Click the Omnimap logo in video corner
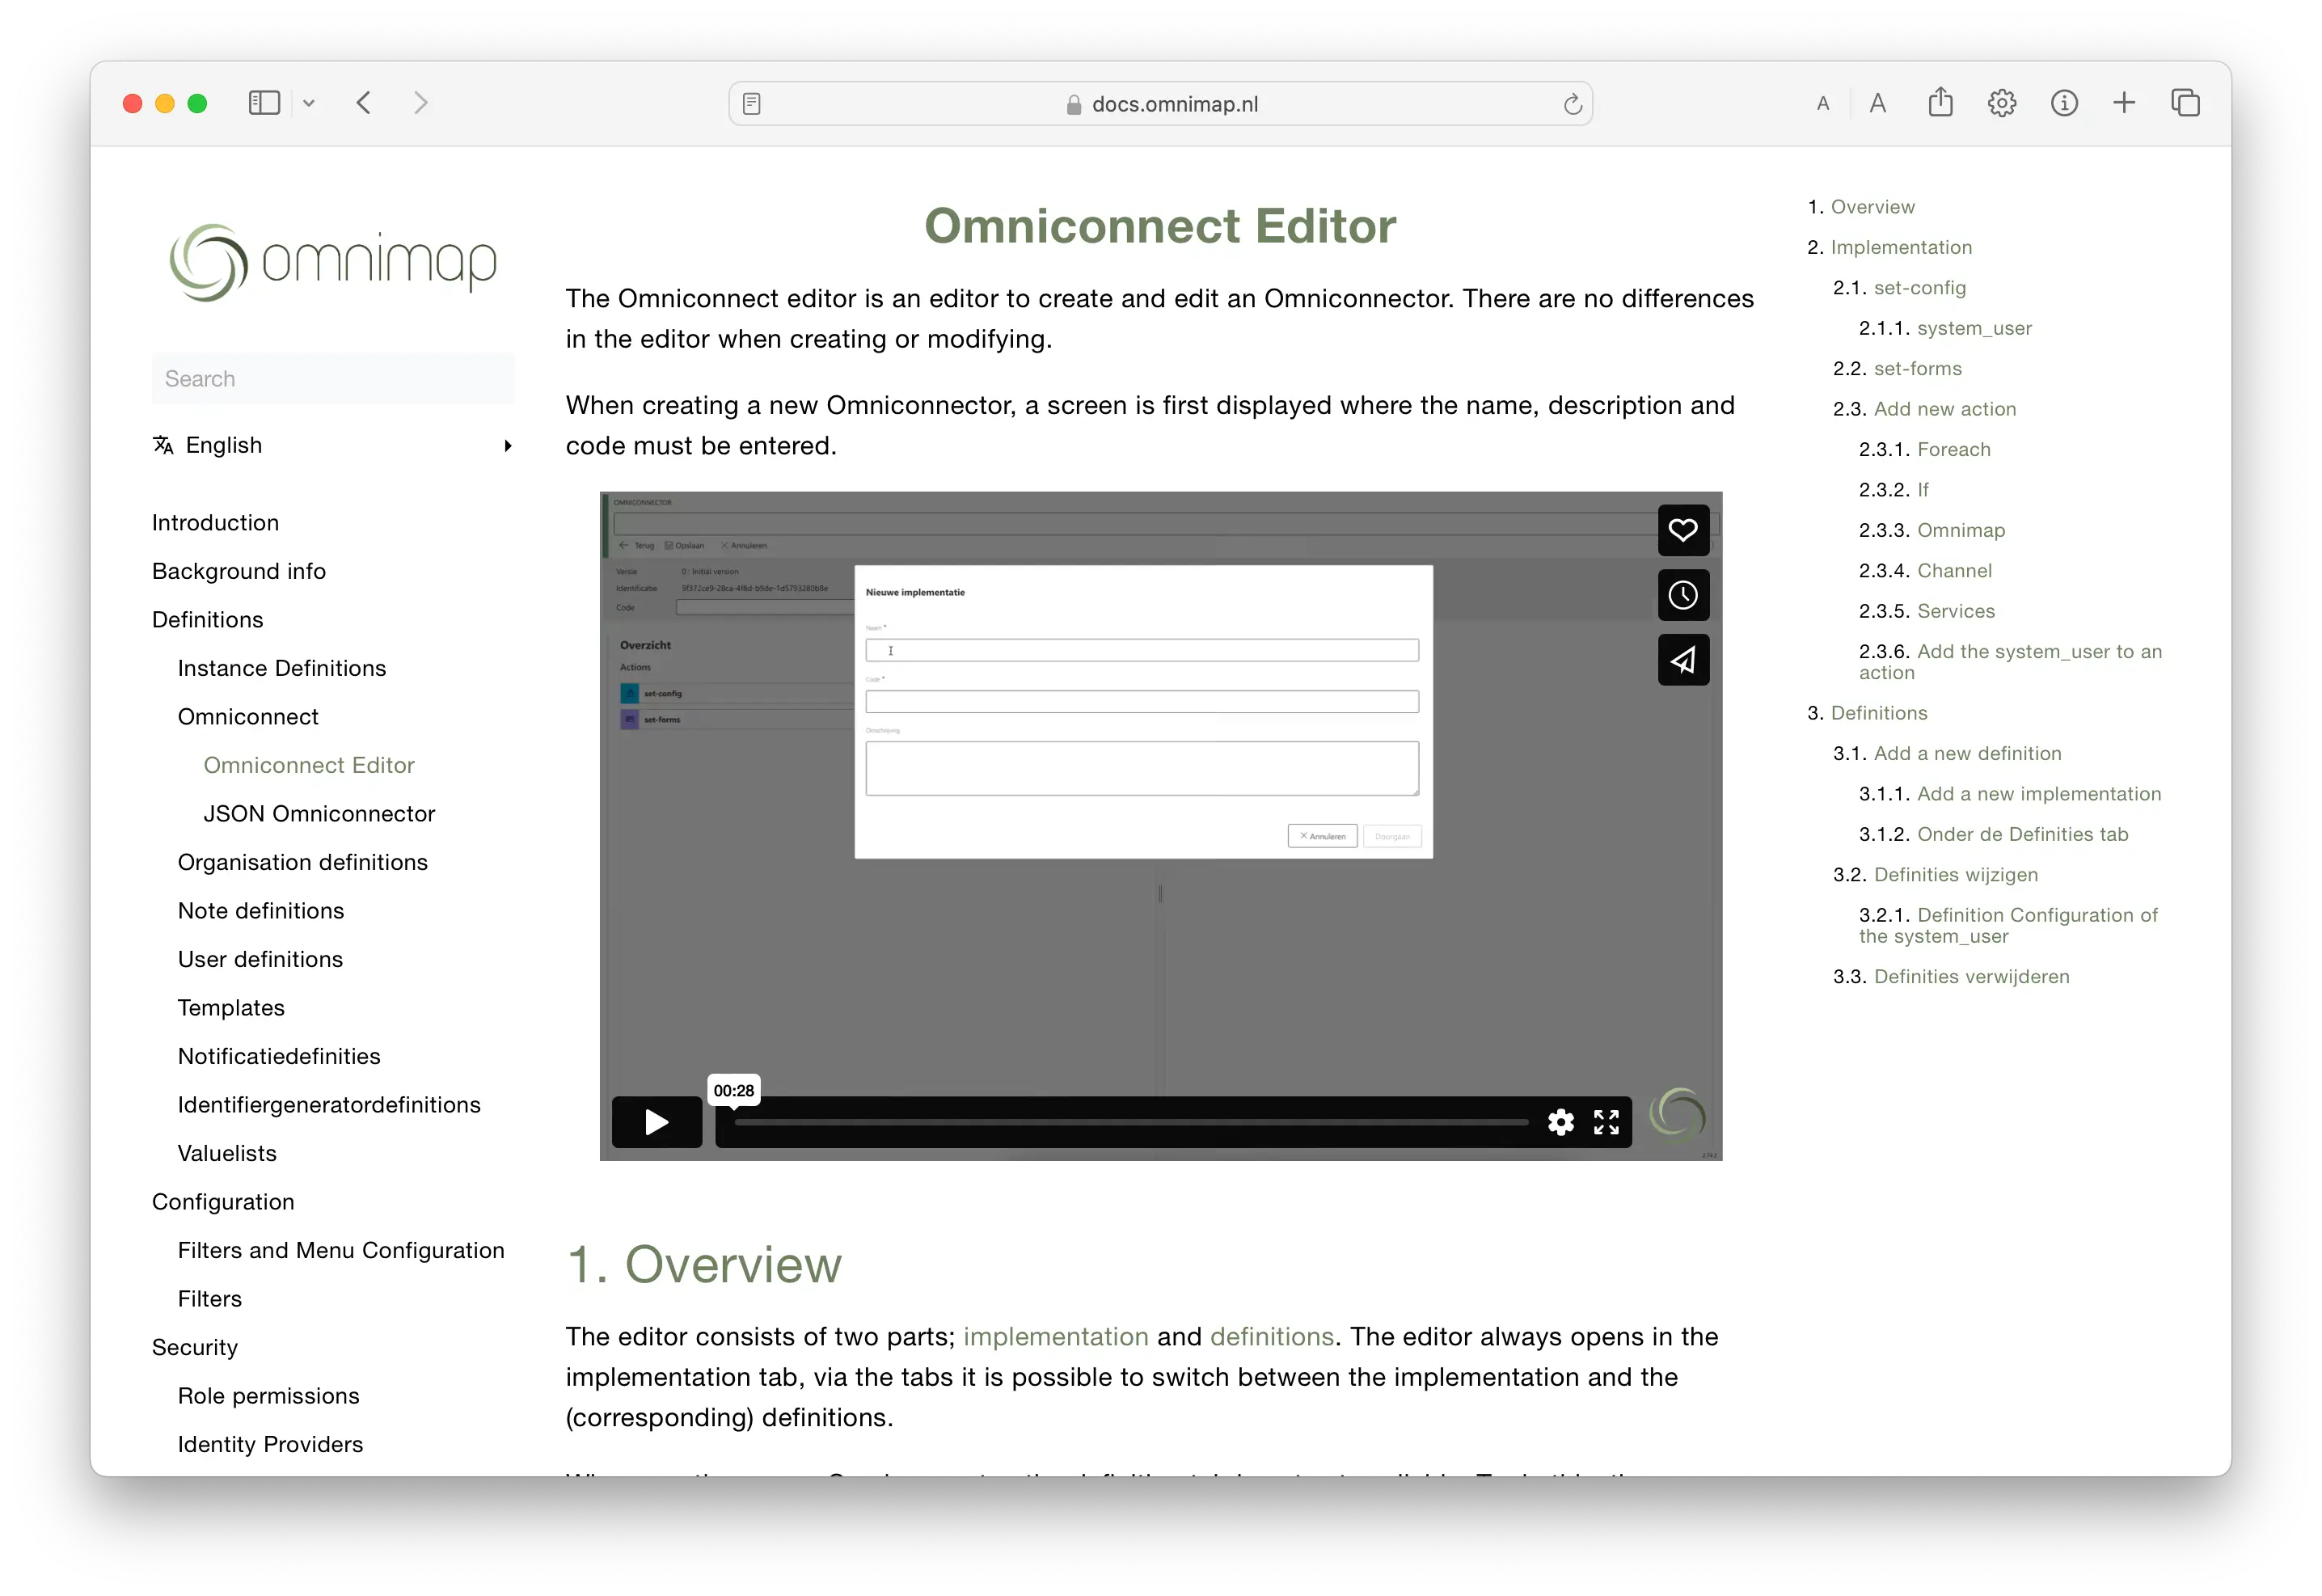The image size is (2322, 1596). click(1677, 1116)
